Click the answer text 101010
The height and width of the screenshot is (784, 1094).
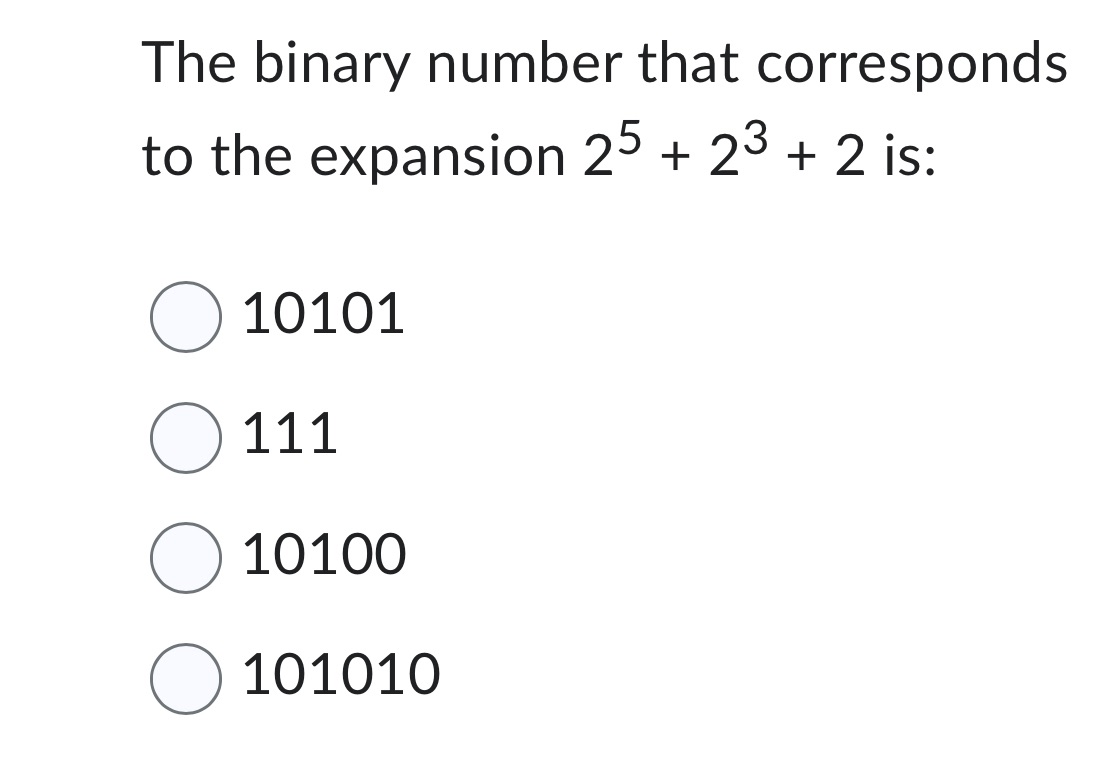click(x=340, y=675)
